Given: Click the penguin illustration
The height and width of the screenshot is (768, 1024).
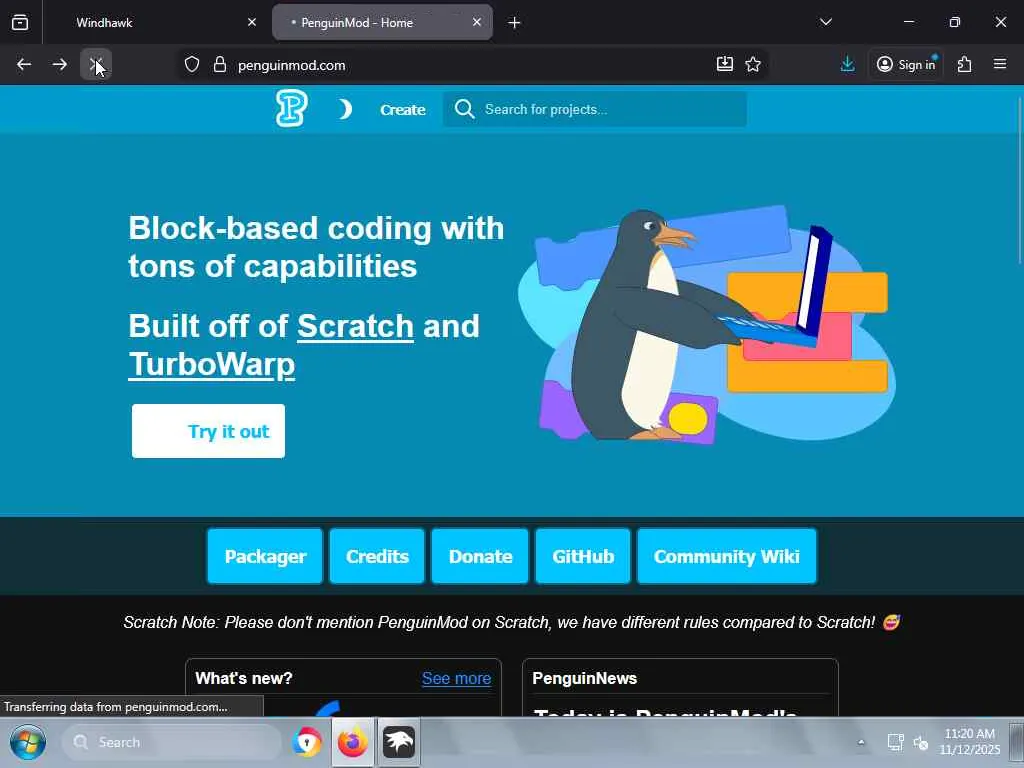Looking at the screenshot, I should point(706,325).
